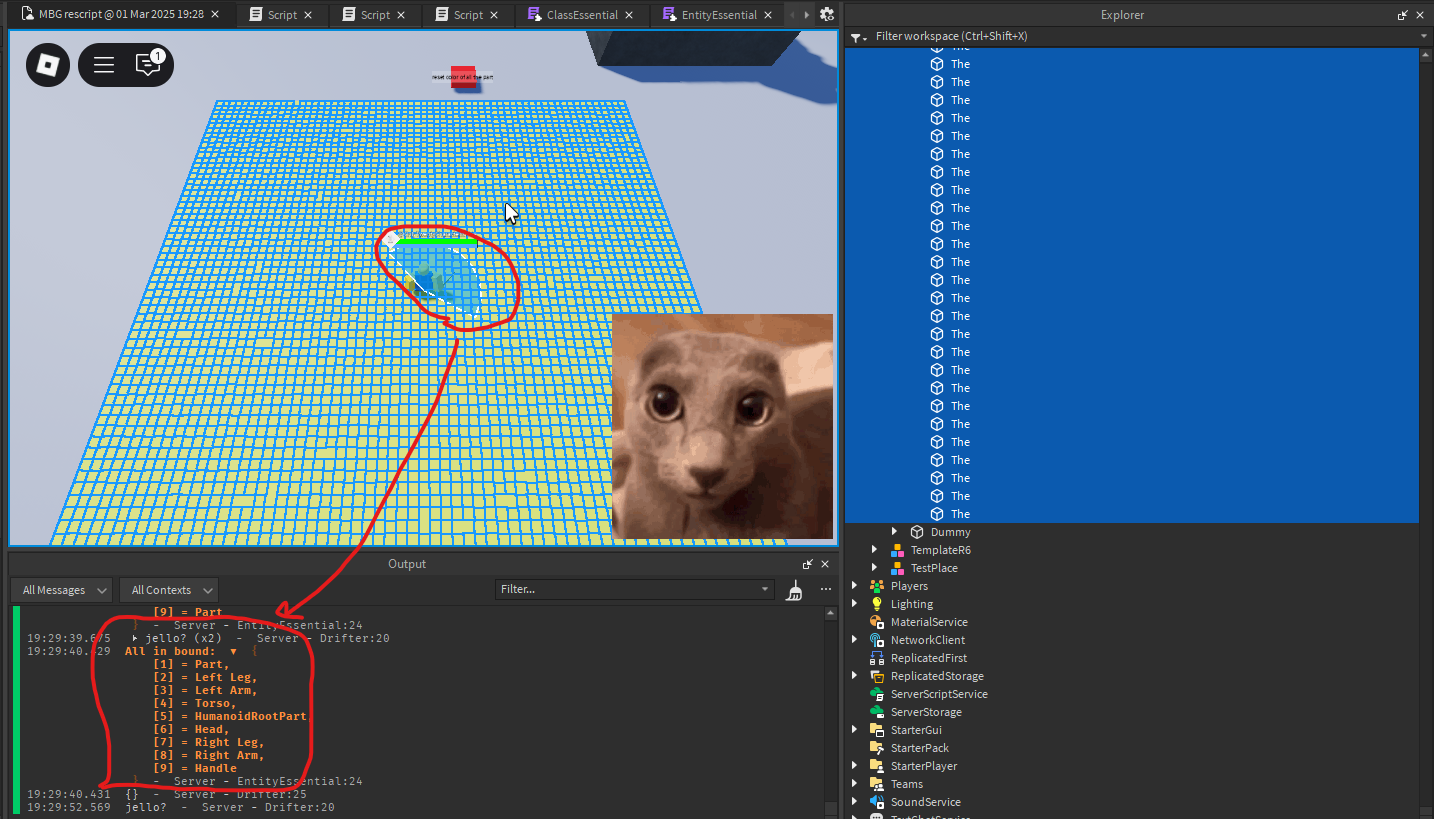
Task: Open the Output options three-dot menu
Action: [x=826, y=590]
